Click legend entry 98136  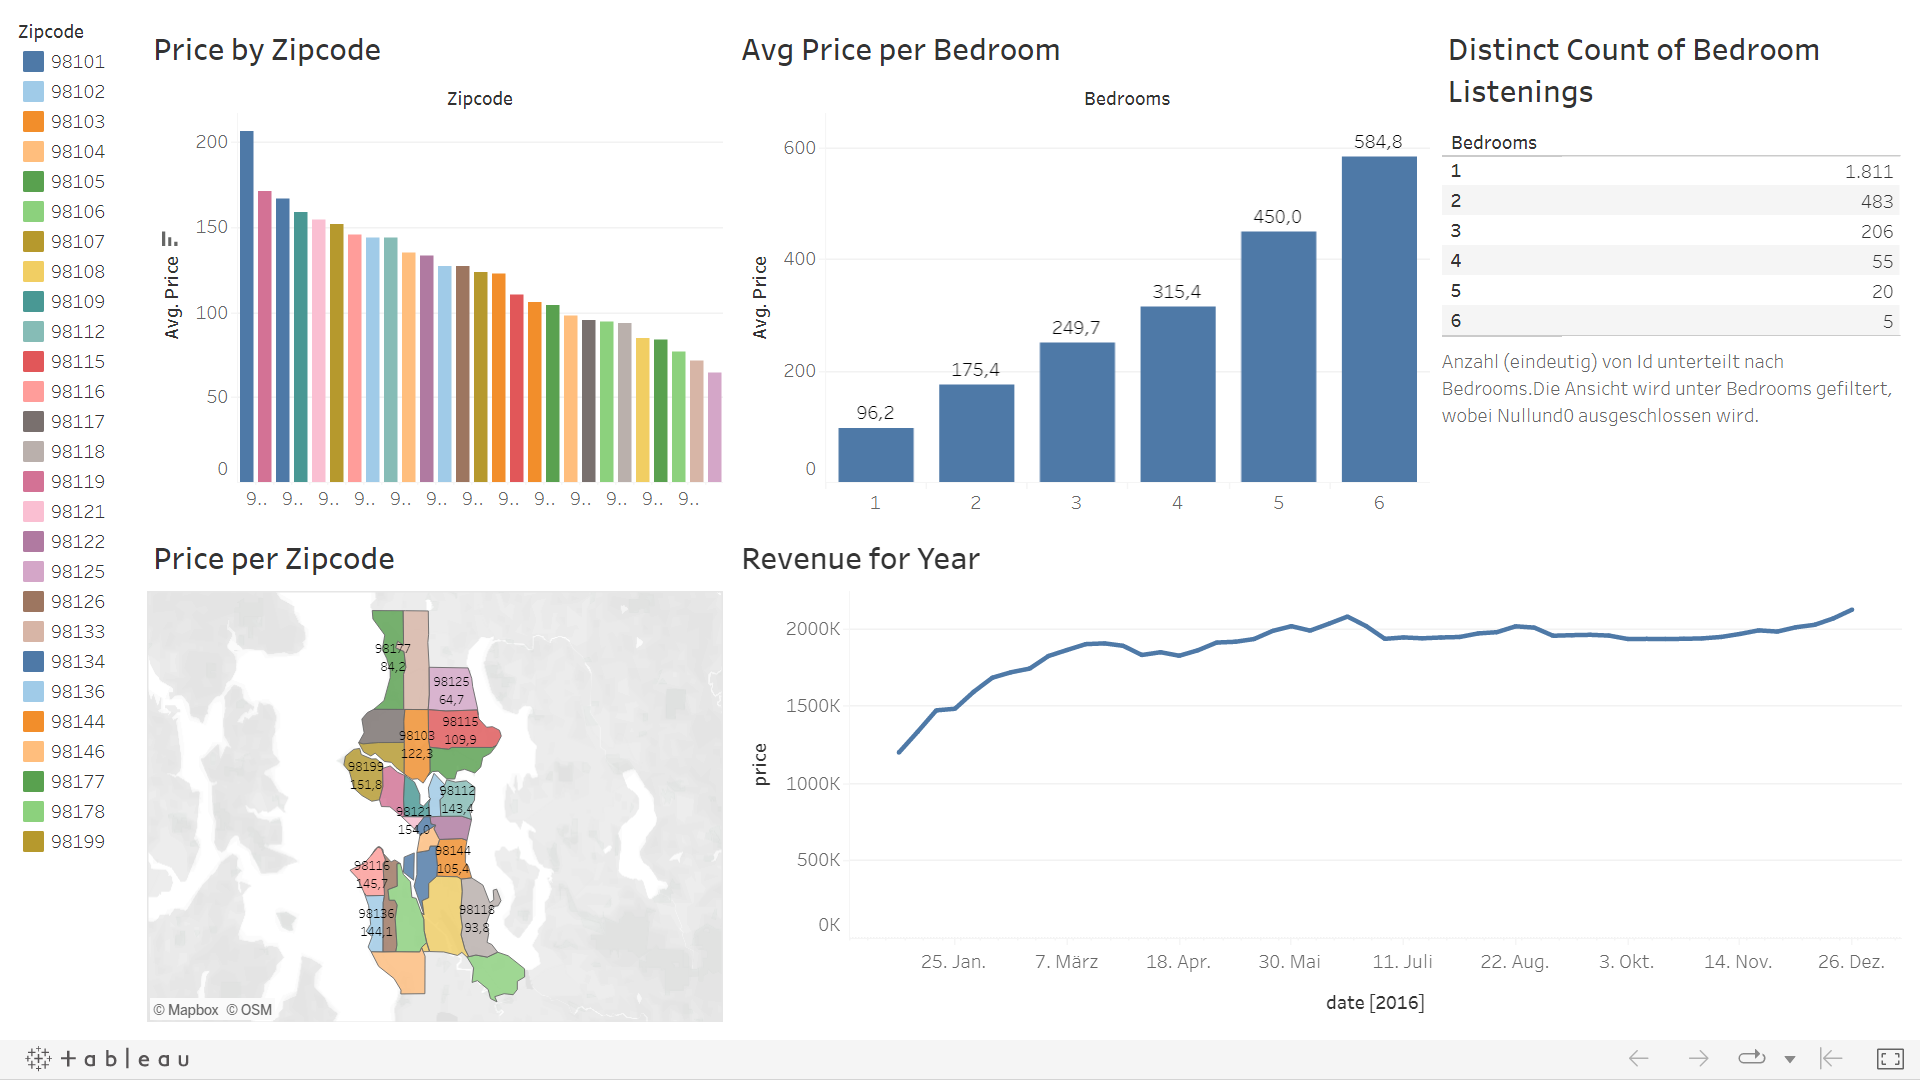64,692
